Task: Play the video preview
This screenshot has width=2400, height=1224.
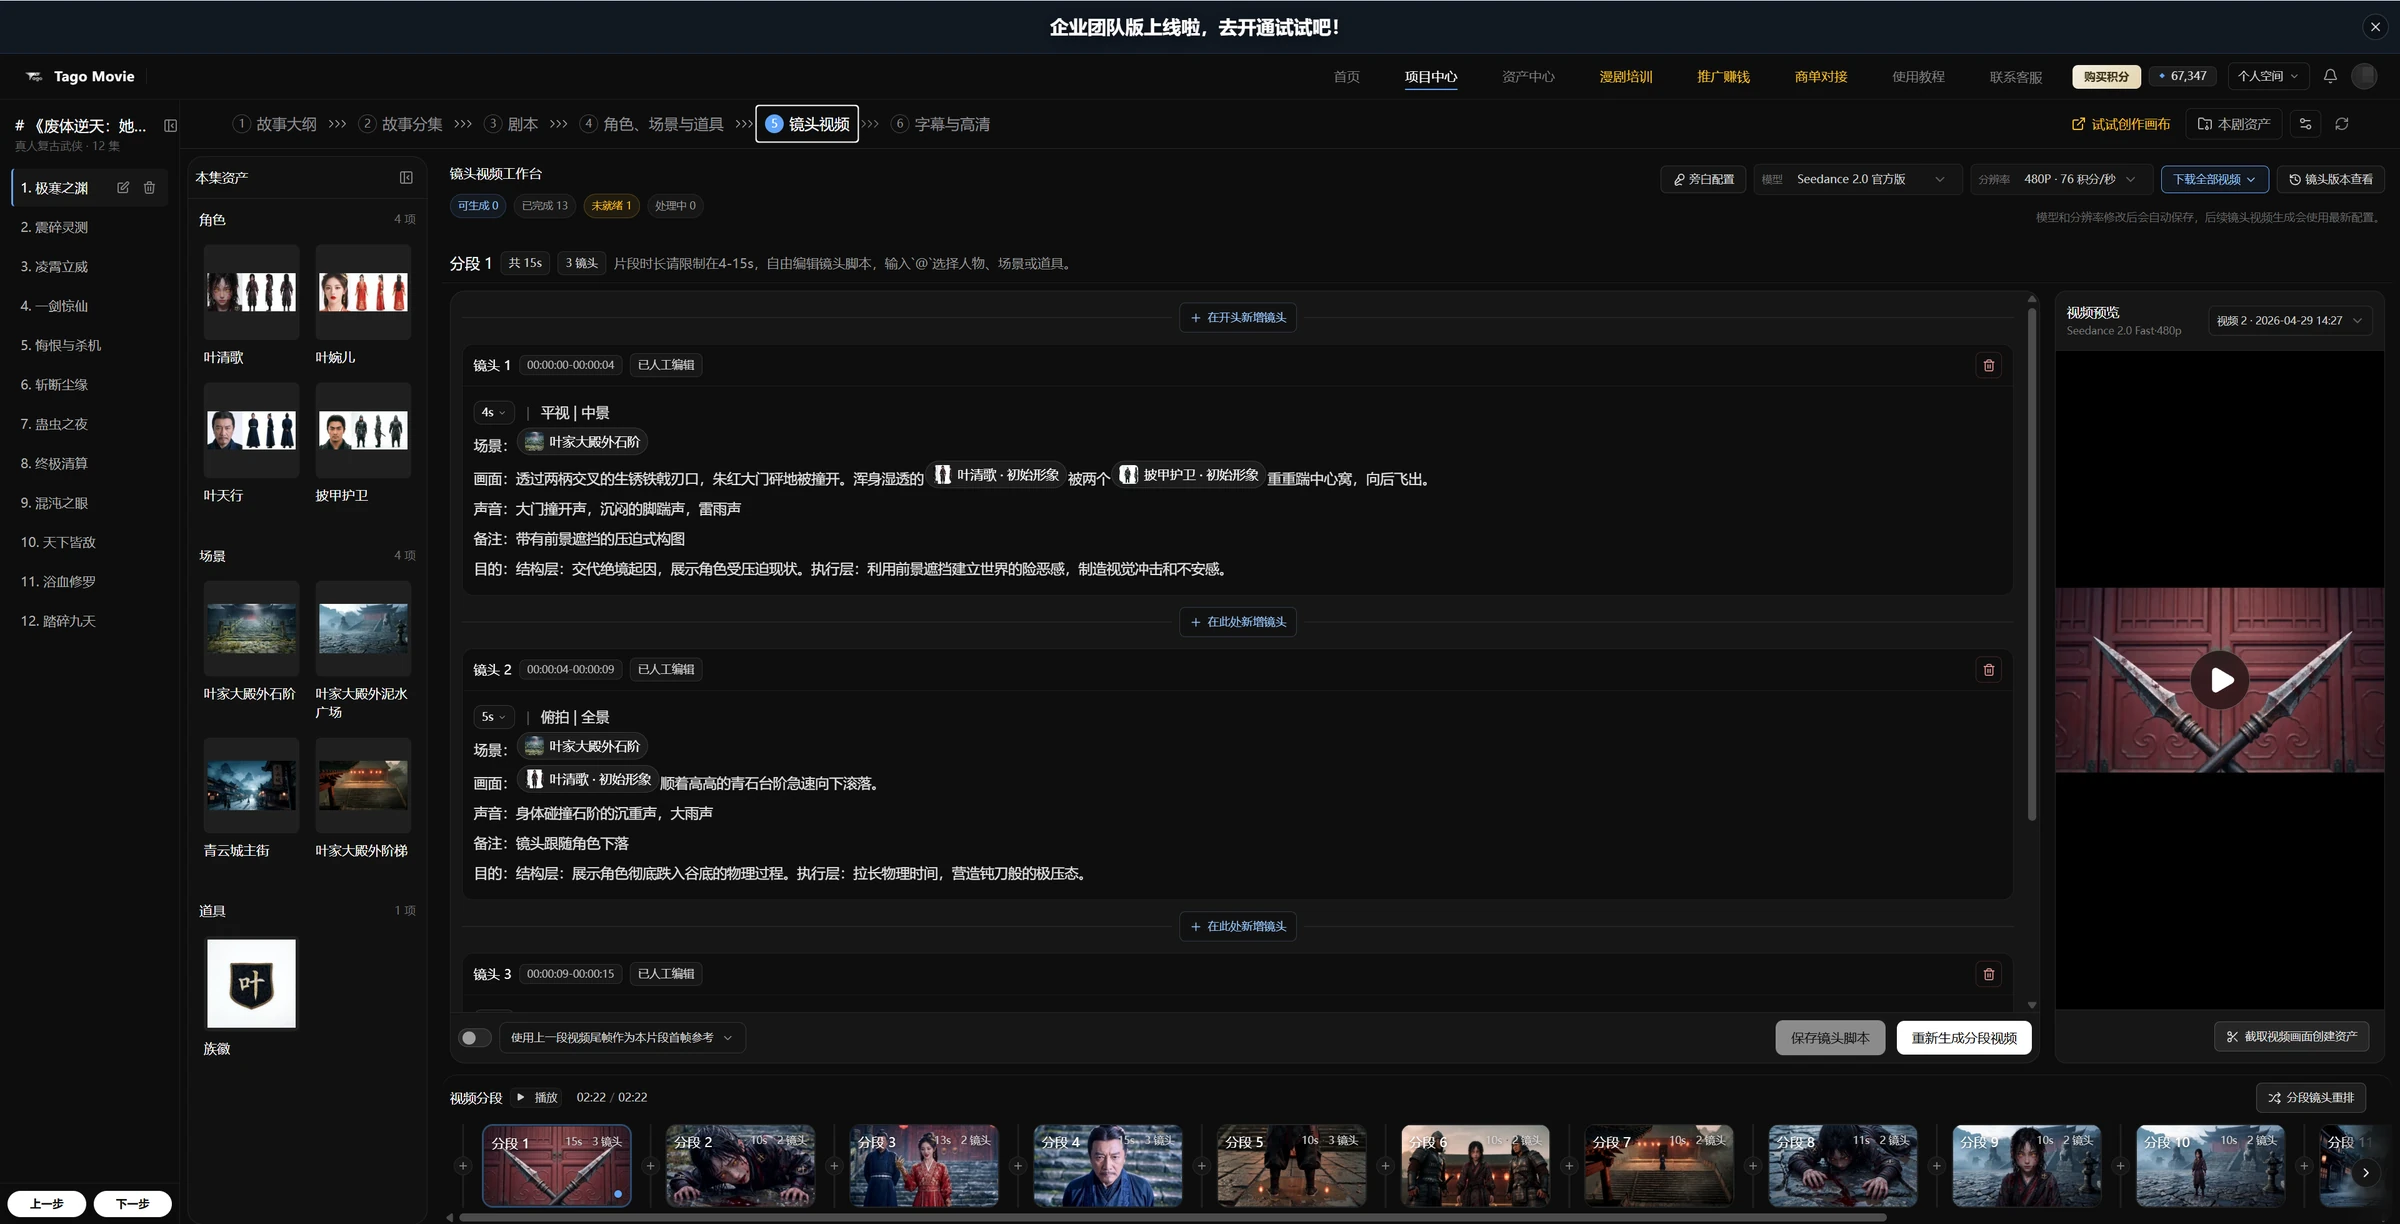Action: pos(2219,680)
